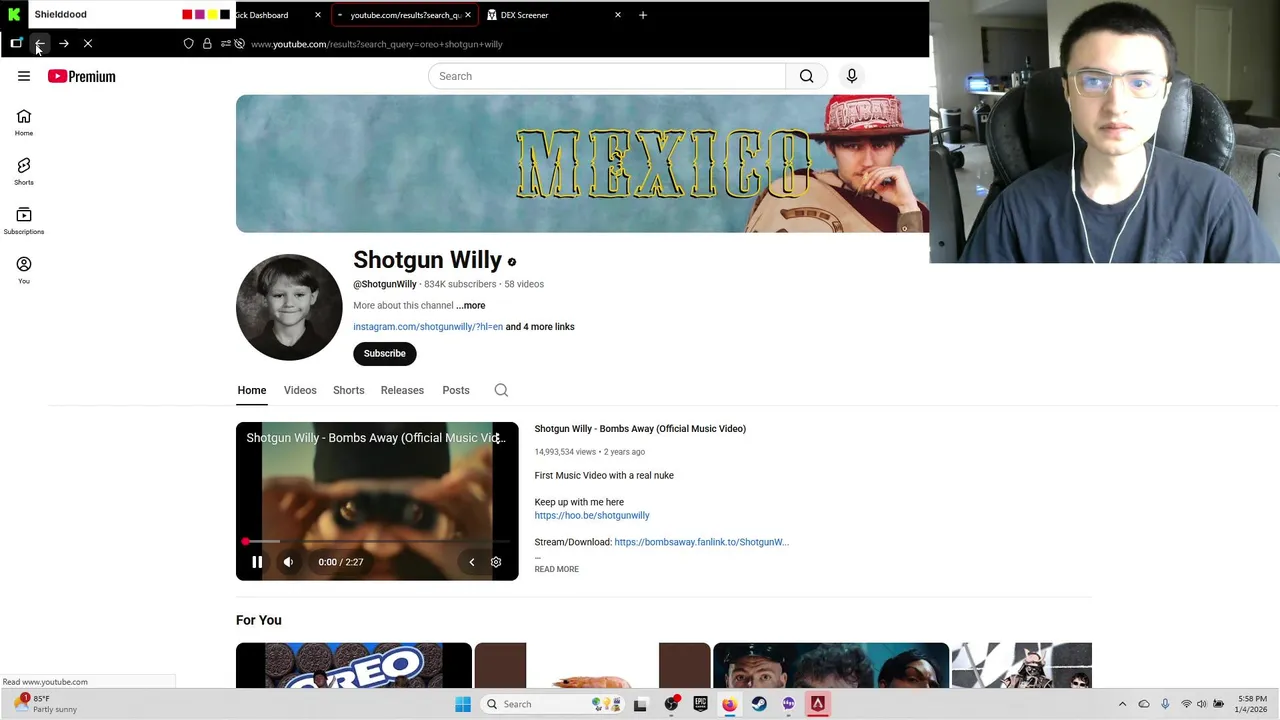This screenshot has width=1280, height=720.
Task: Open the bombsaway.fanlink.to stream link
Action: [x=701, y=542]
